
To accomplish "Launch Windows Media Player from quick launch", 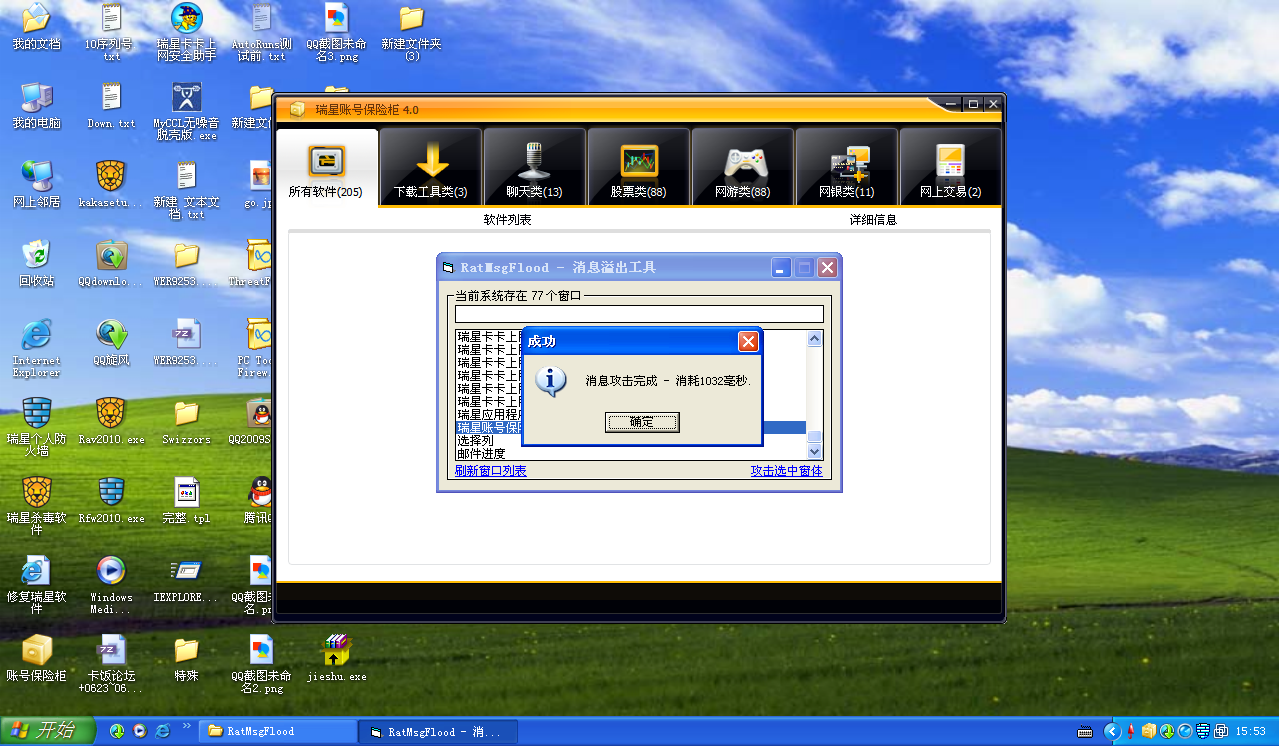I will [x=140, y=731].
